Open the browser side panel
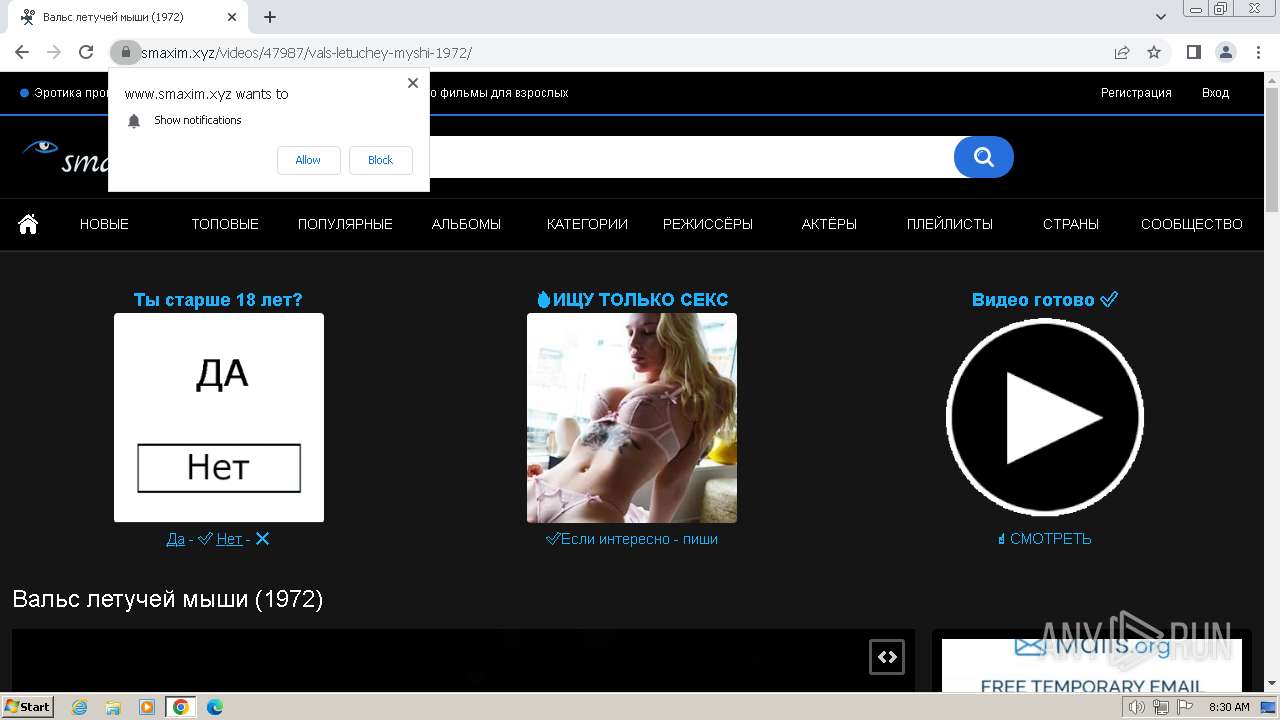This screenshot has height=720, width=1280. [1193, 53]
